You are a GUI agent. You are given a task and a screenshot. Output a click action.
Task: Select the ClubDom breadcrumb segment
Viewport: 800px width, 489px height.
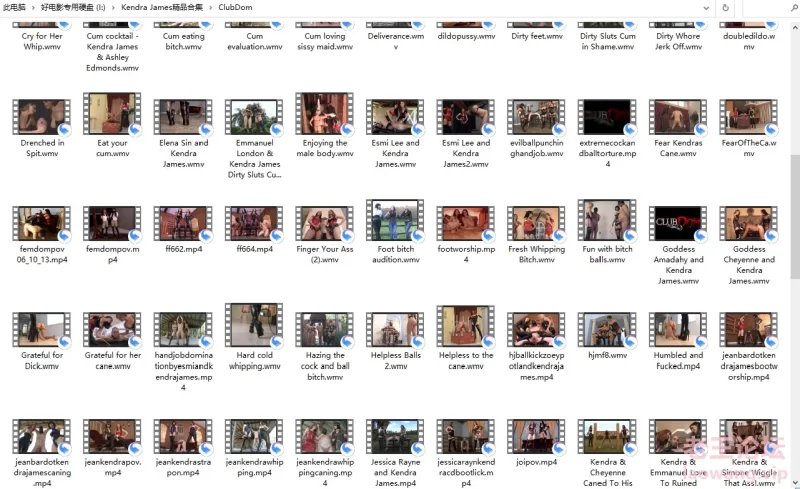[x=235, y=7]
